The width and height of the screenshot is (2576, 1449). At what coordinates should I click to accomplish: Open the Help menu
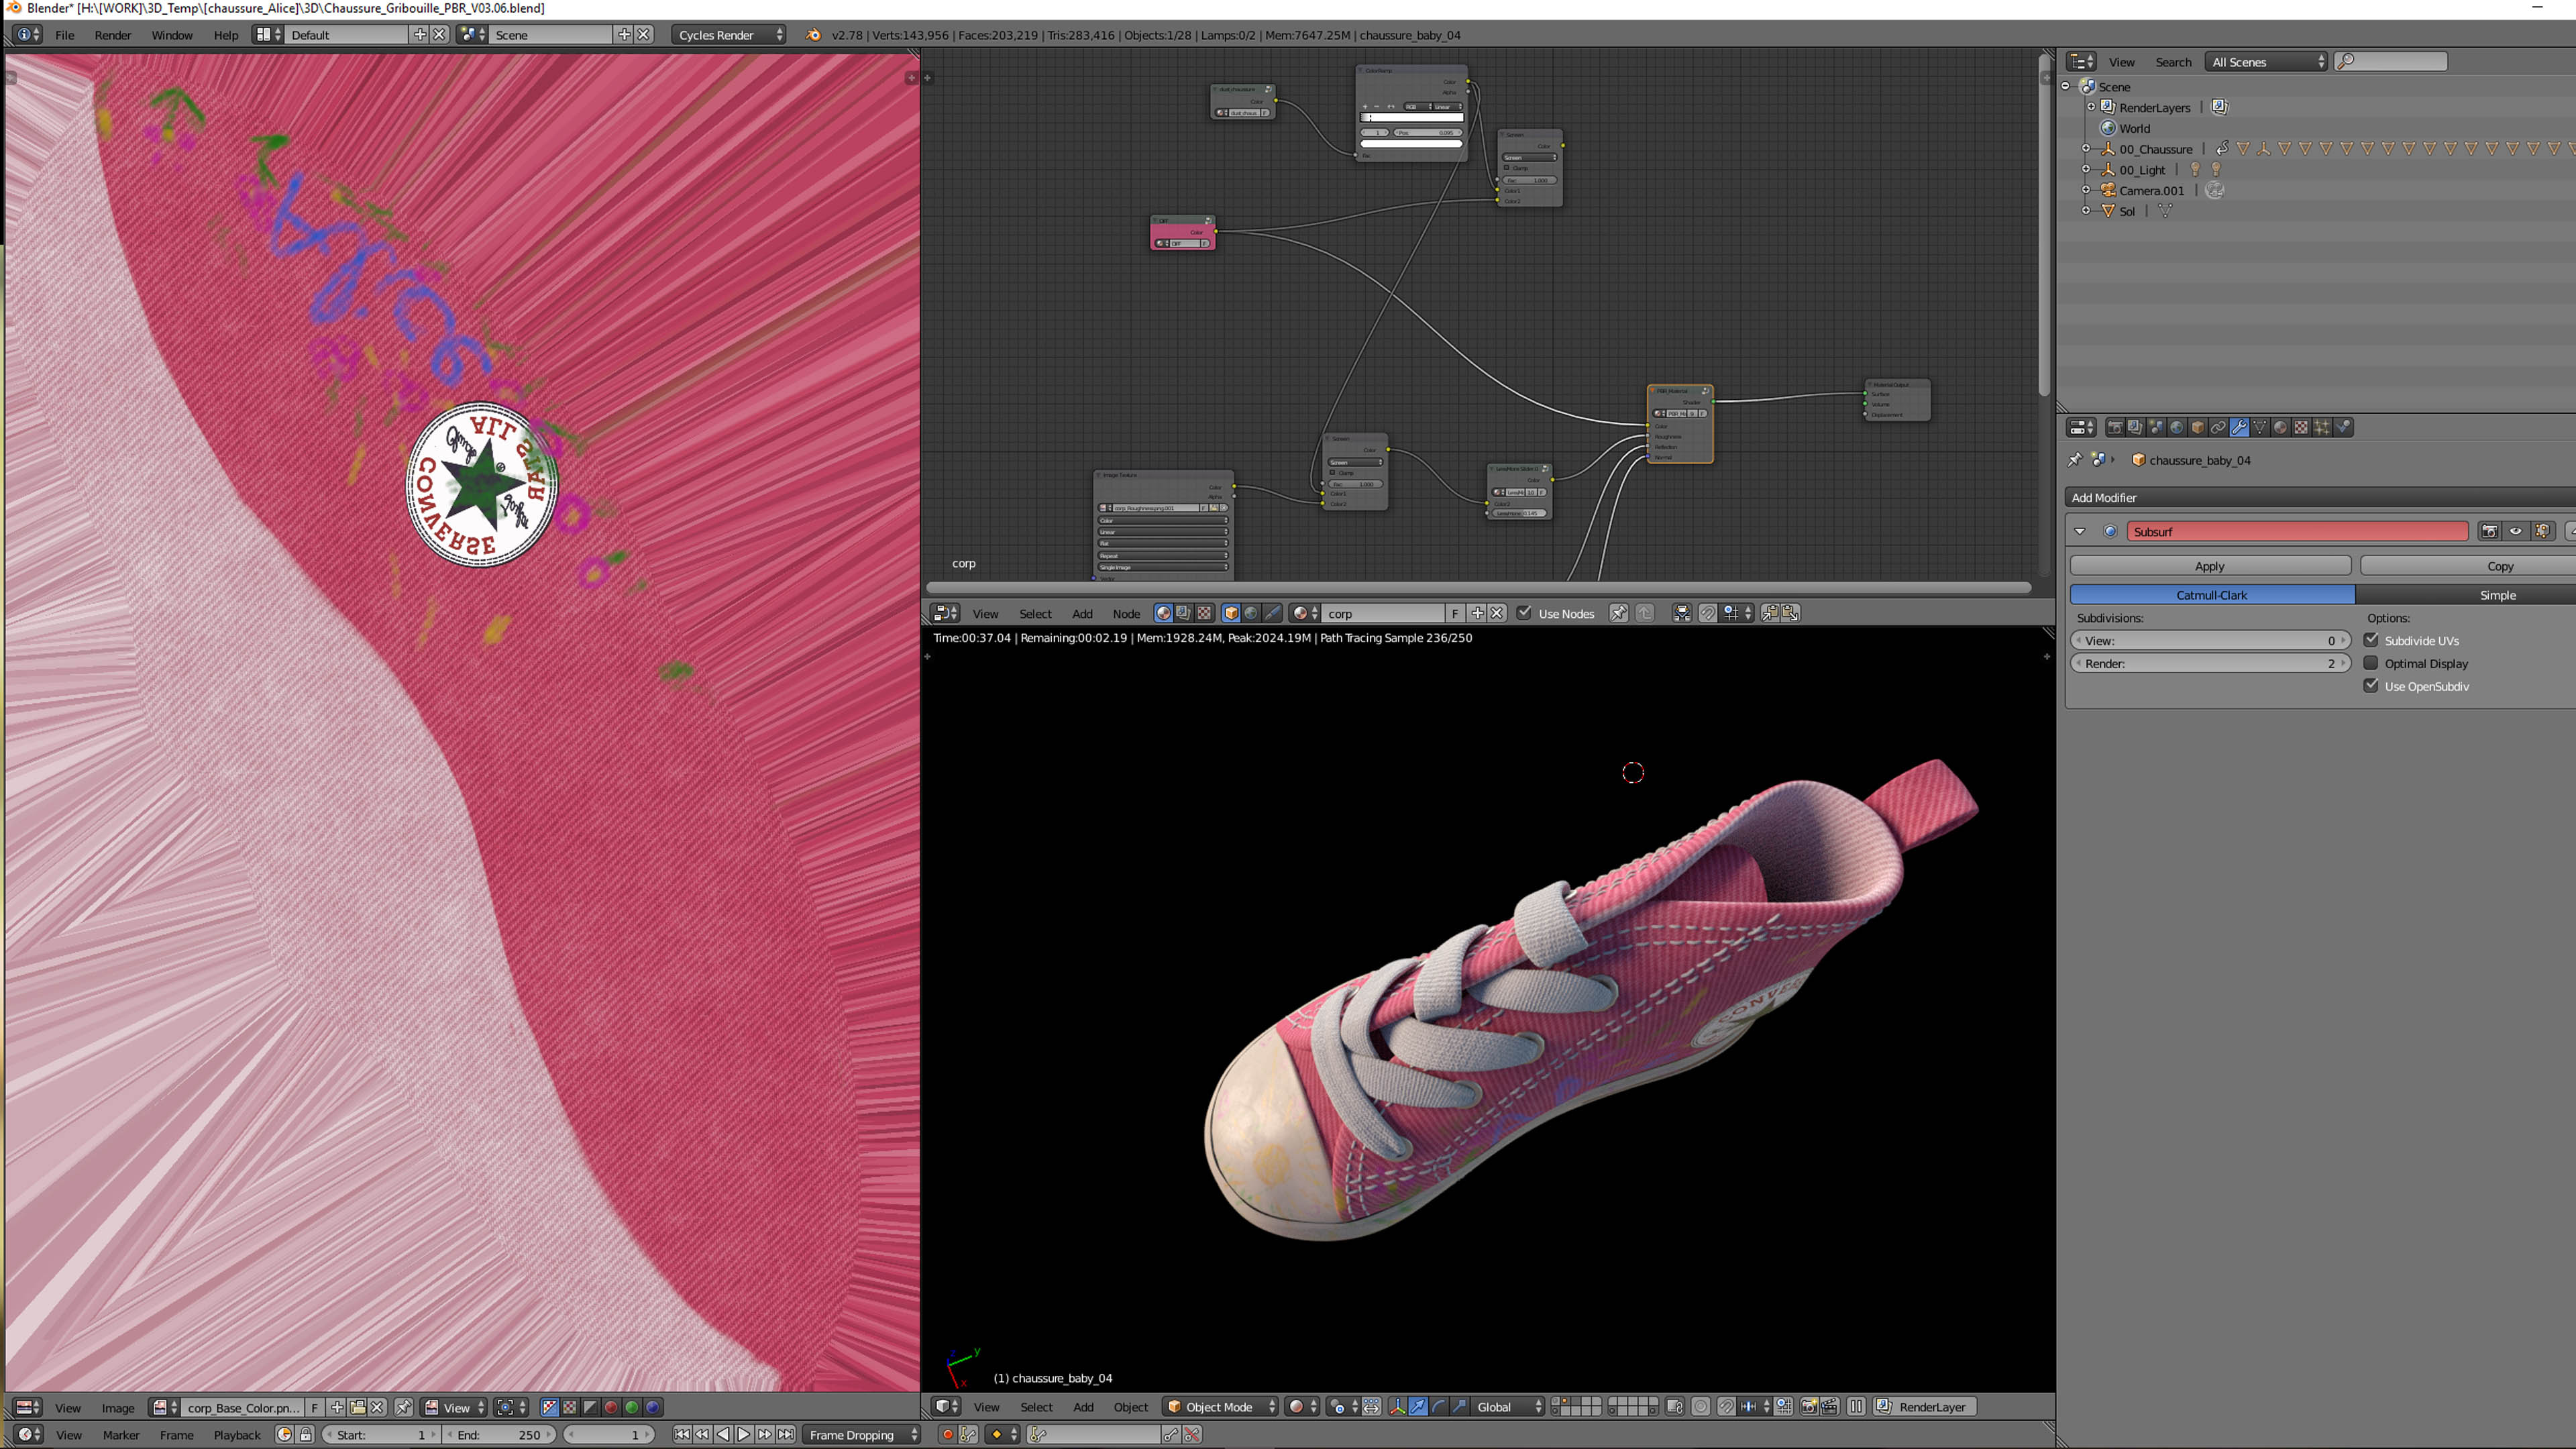226,34
